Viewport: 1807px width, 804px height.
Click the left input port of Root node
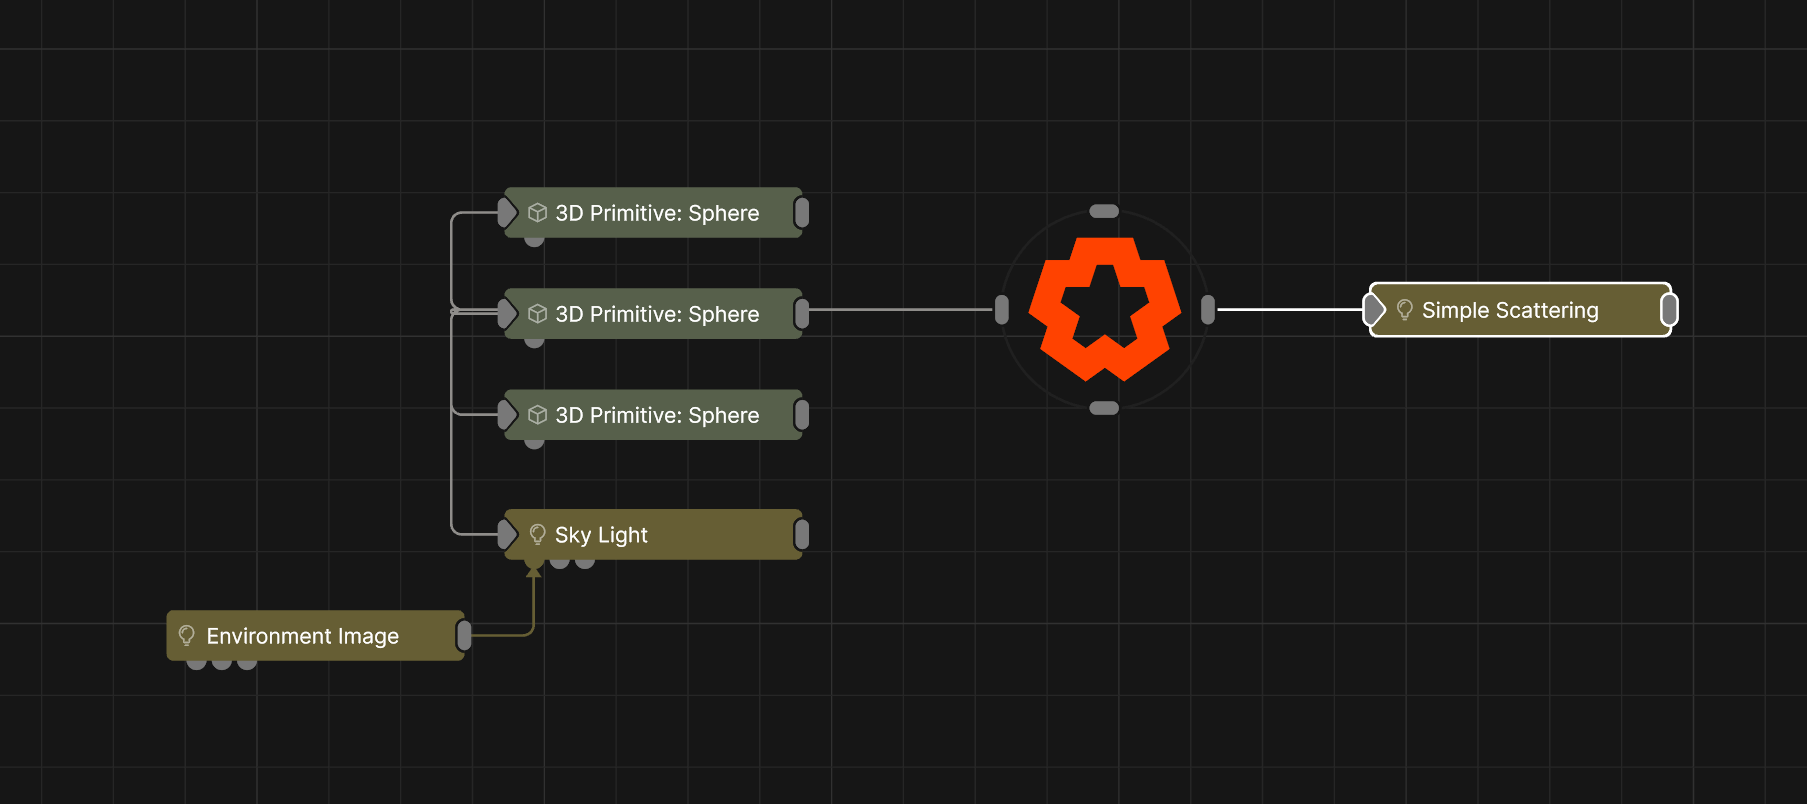(1002, 310)
